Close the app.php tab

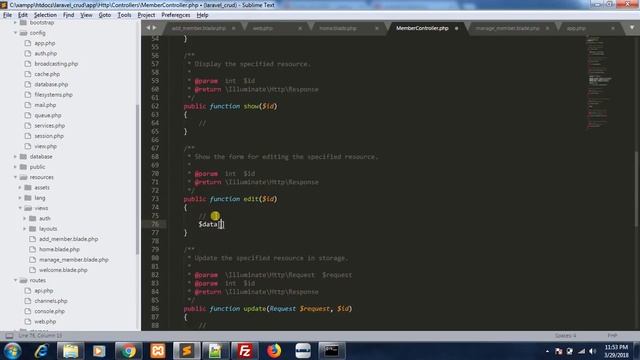pos(613,28)
